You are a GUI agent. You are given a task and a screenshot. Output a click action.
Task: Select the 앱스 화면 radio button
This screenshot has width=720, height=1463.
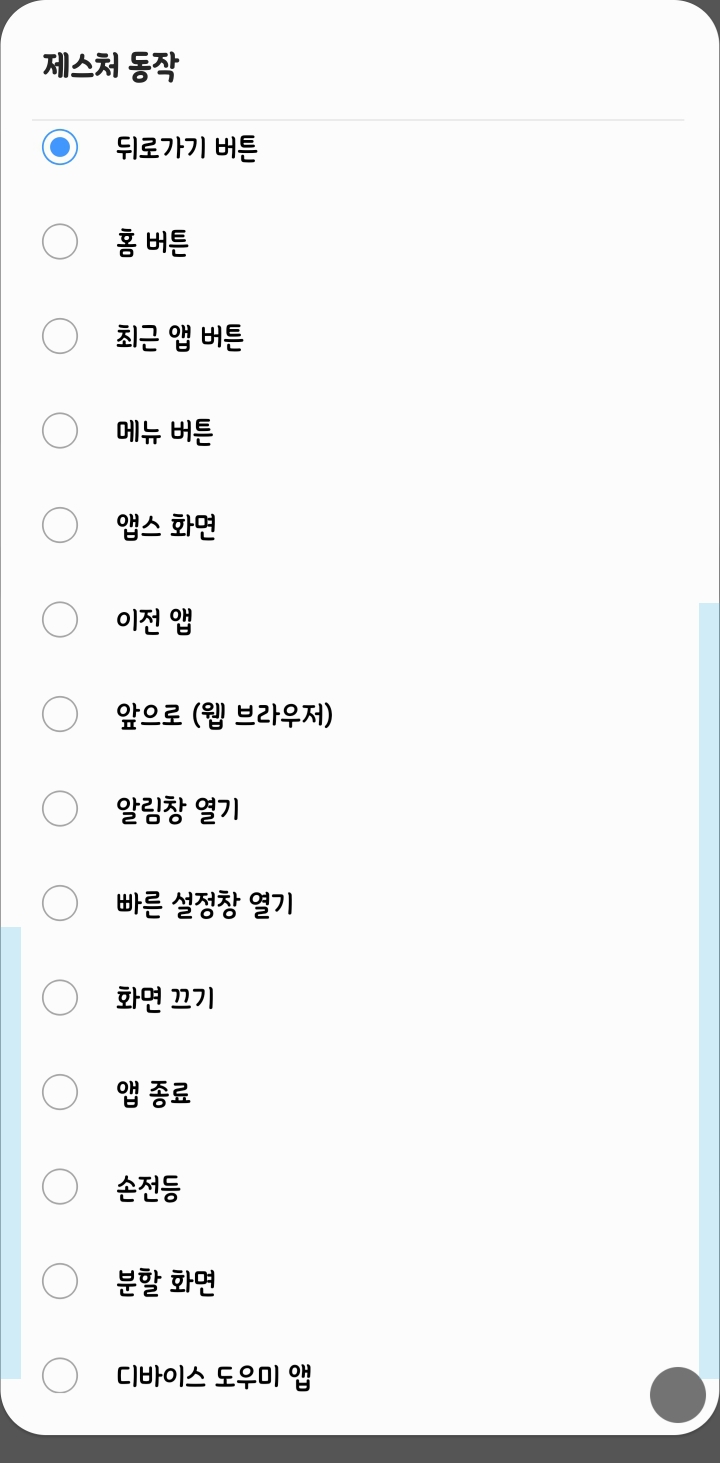pyautogui.click(x=60, y=525)
